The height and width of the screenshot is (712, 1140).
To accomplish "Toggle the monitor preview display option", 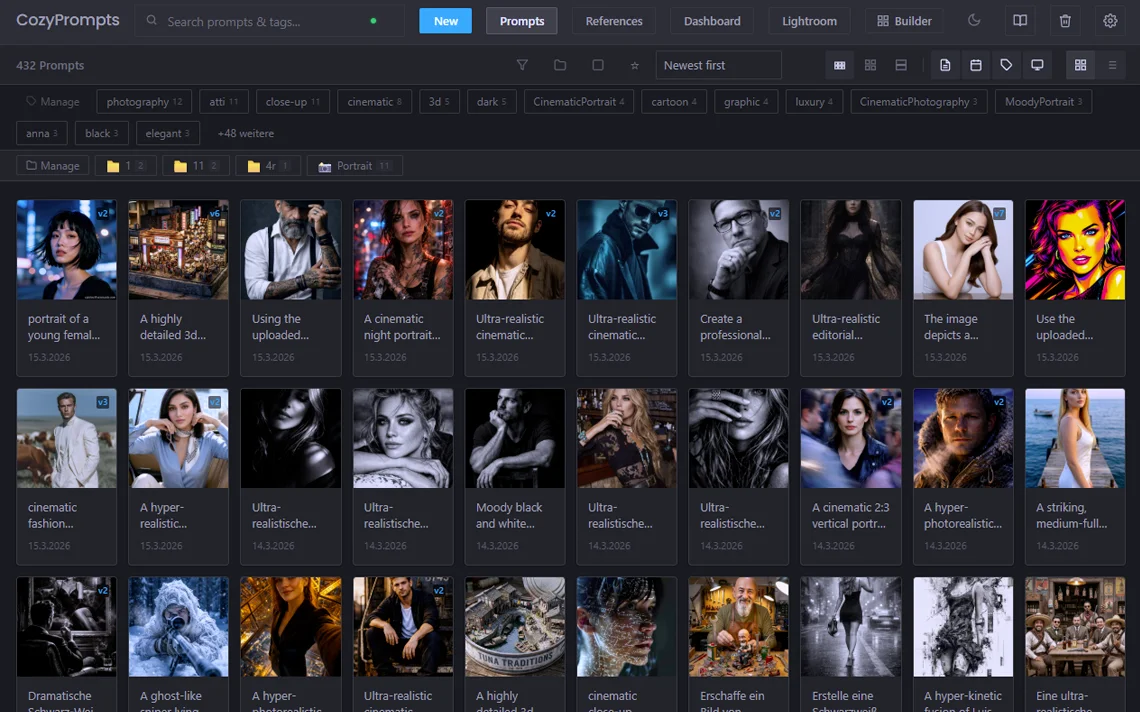I will tap(1037, 64).
